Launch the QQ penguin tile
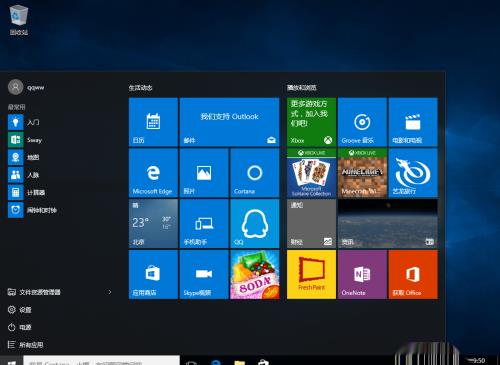Viewport: 500px width, 365px height. (255, 224)
